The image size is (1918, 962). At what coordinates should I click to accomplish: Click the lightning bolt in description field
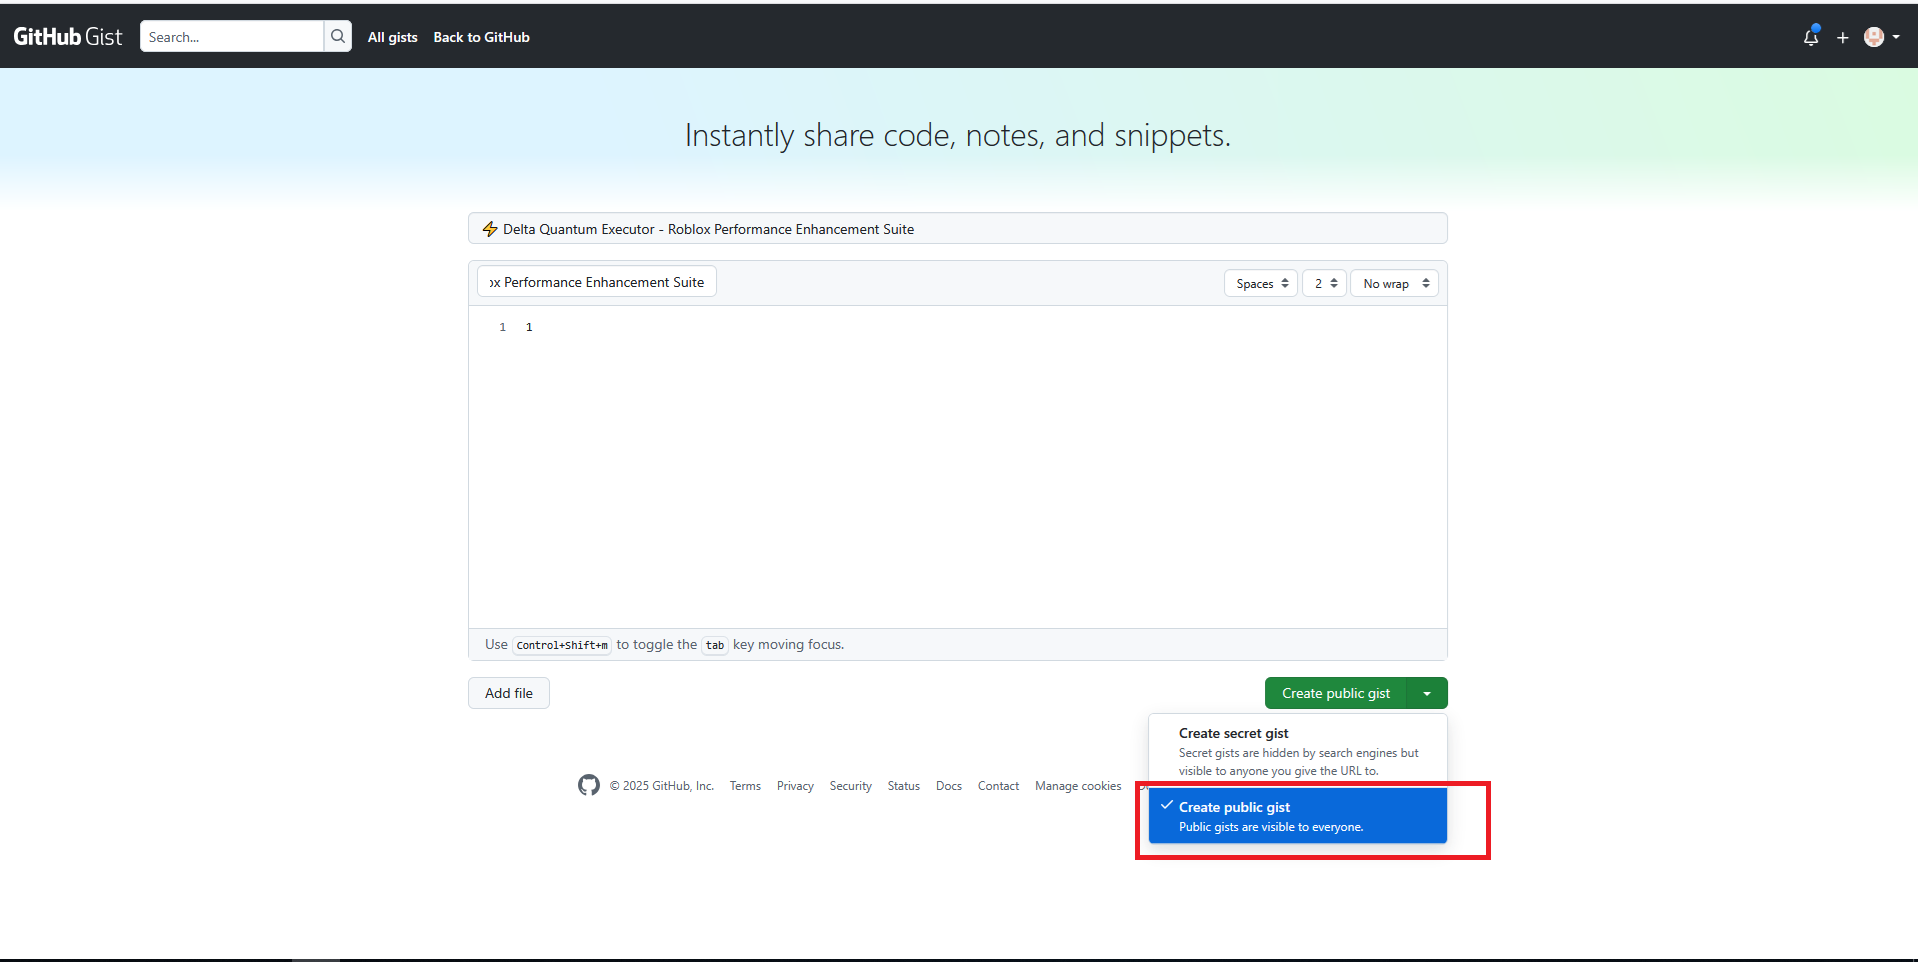point(490,229)
